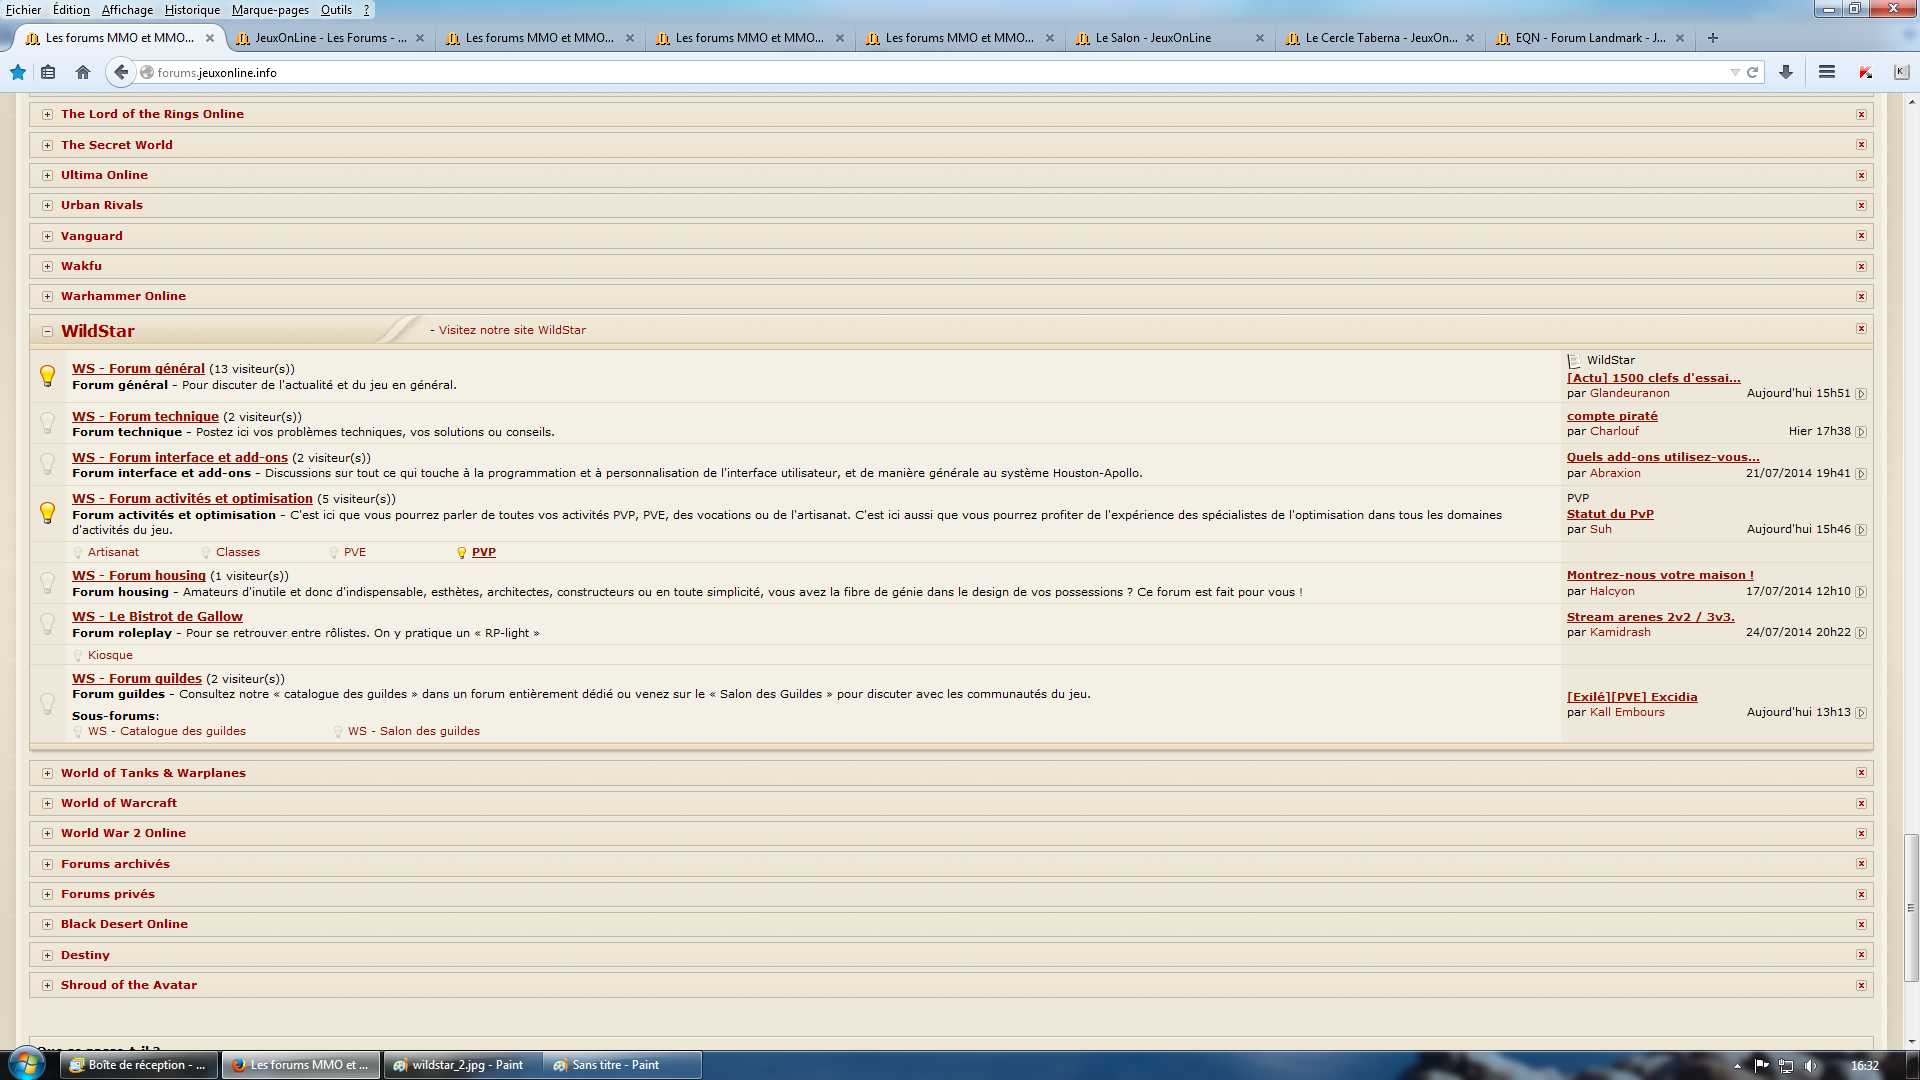Image resolution: width=1920 pixels, height=1080 pixels.
Task: Open the URL bar history dropdown arrow
Action: (1735, 72)
